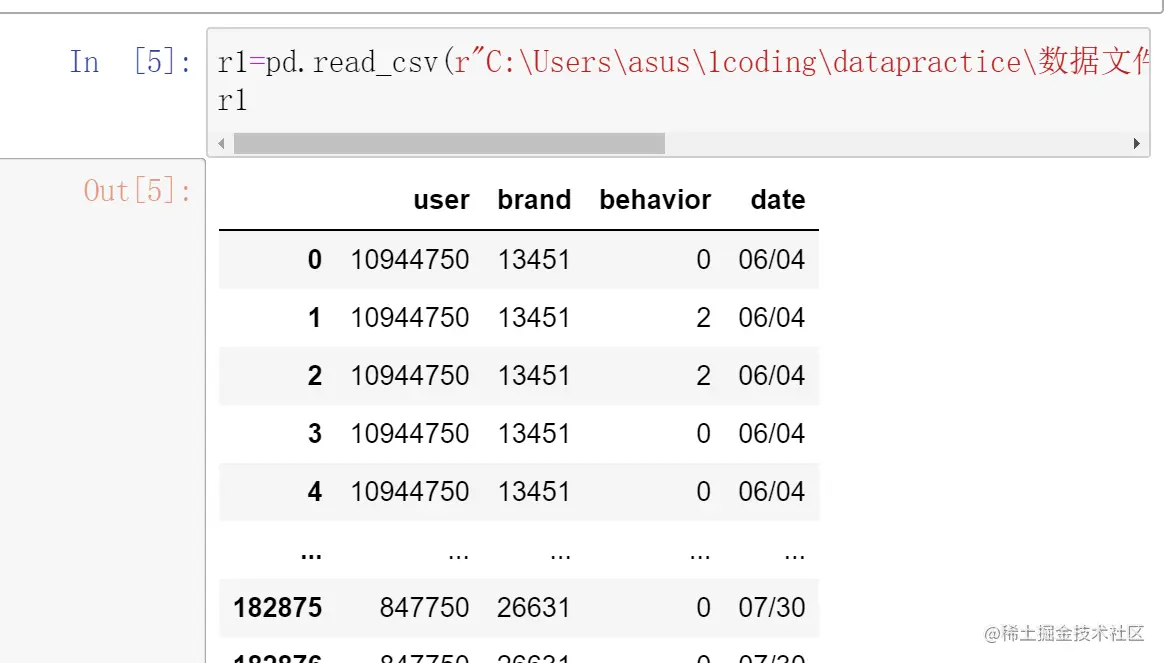
Task: Click the 'date' column header
Action: 778,200
